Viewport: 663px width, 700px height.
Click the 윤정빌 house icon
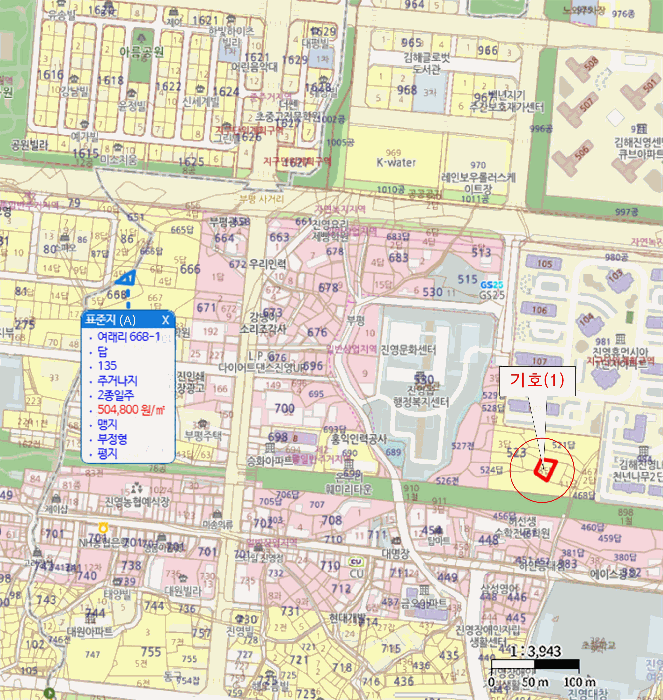coord(131,94)
